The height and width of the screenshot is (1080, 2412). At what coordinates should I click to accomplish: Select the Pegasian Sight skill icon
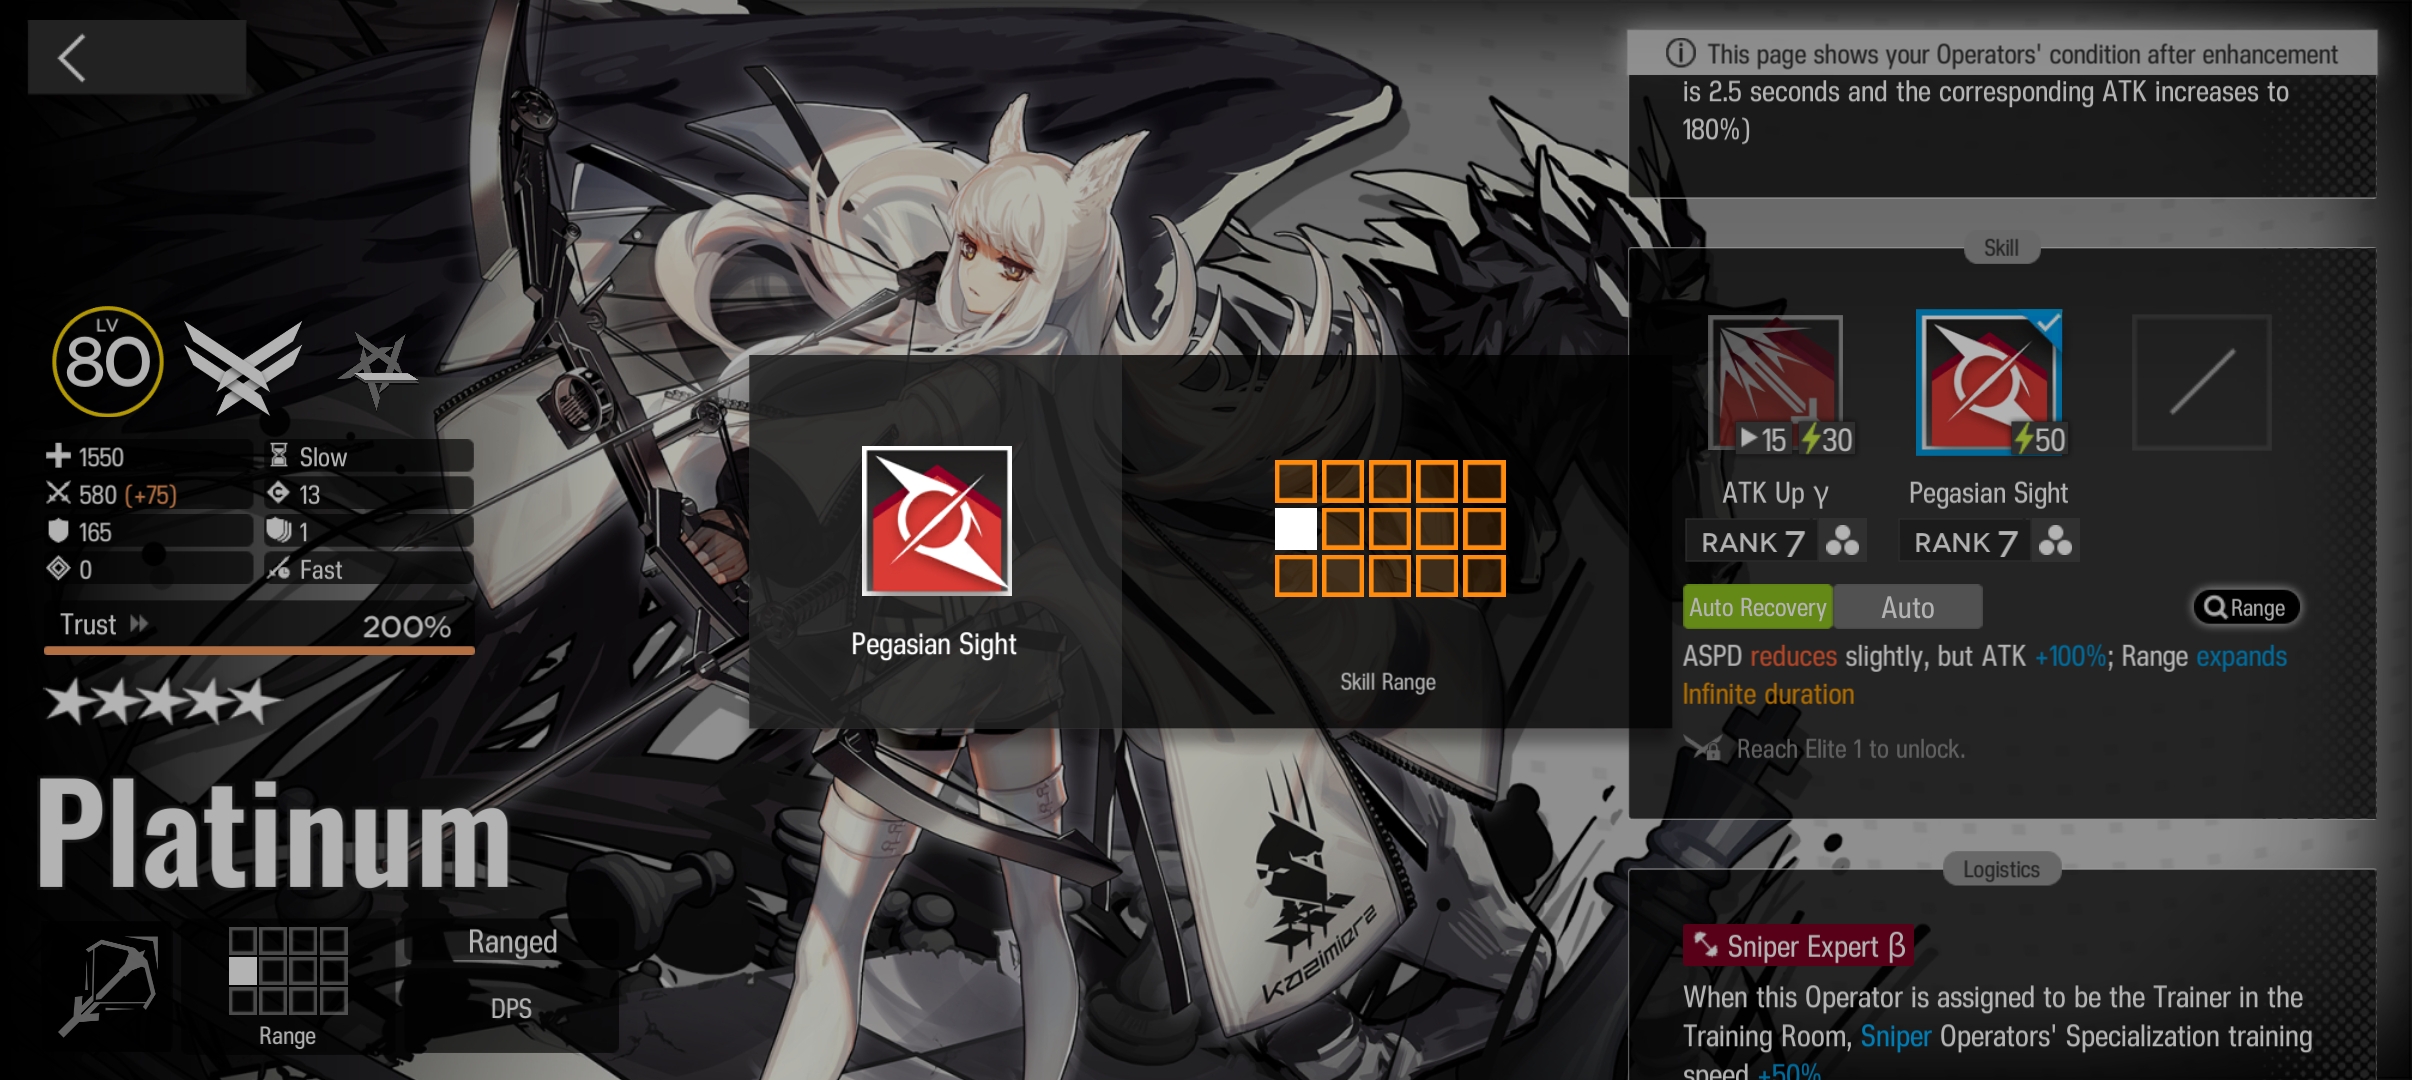(x=1988, y=384)
